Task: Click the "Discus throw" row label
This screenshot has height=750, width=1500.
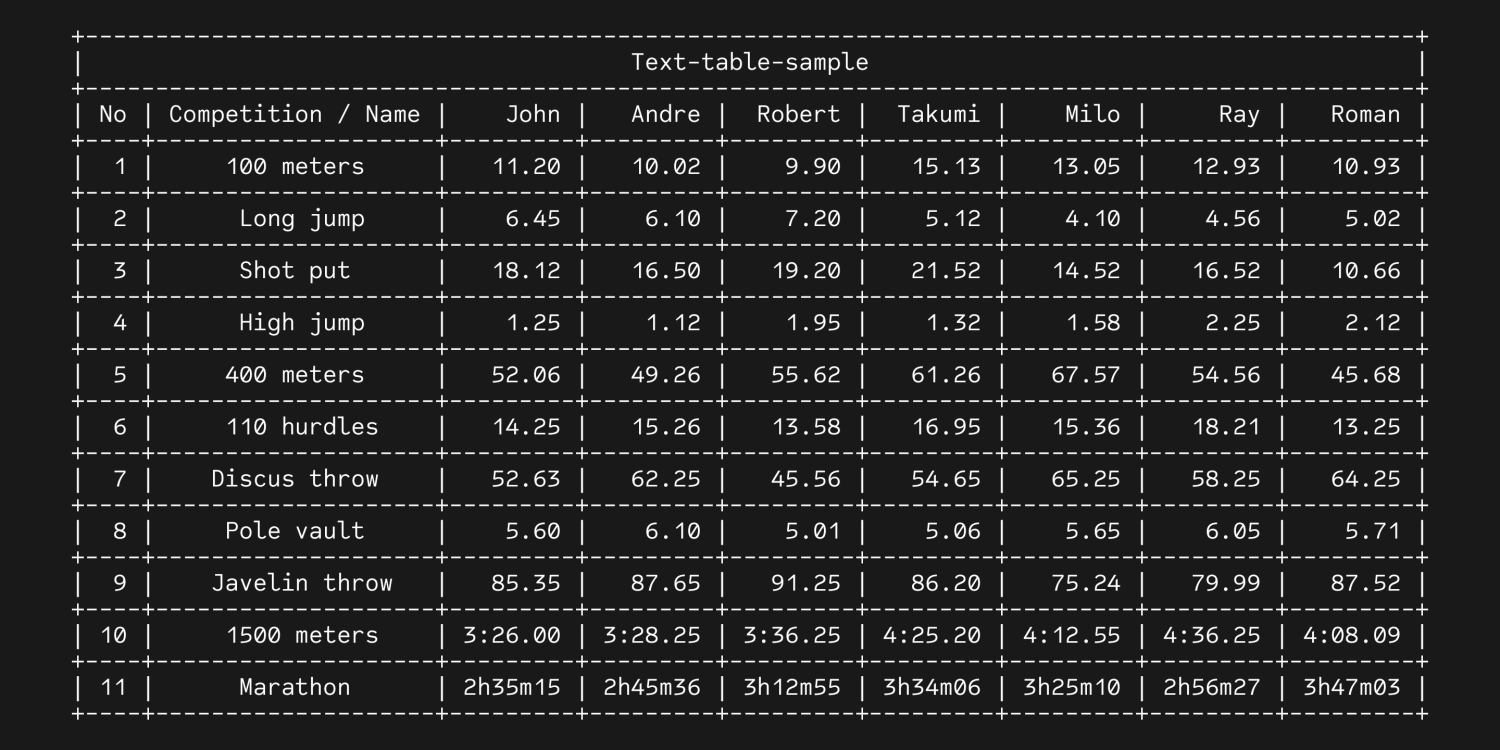Action: pos(294,478)
